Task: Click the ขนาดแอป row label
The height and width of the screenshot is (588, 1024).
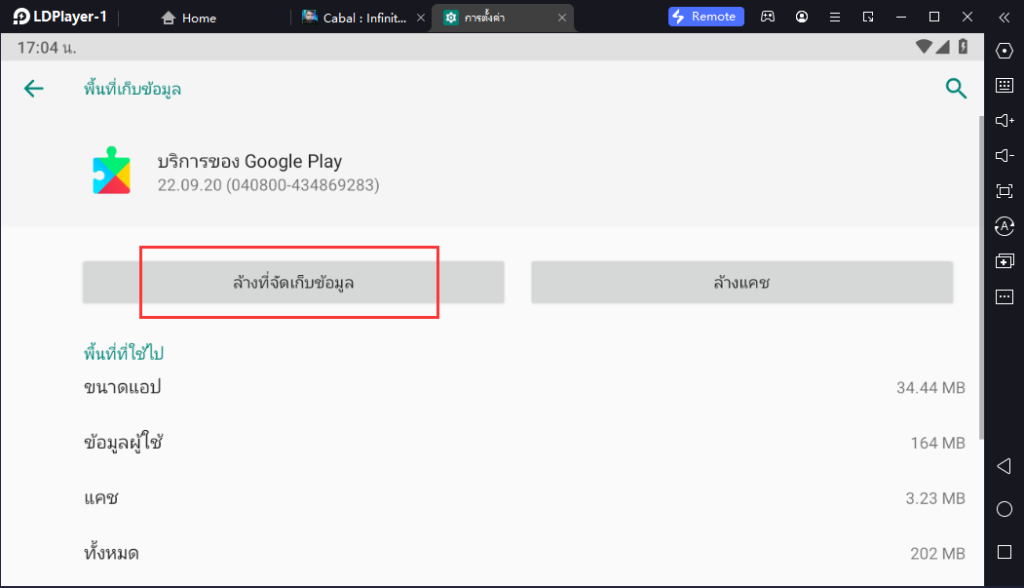Action: (122, 387)
